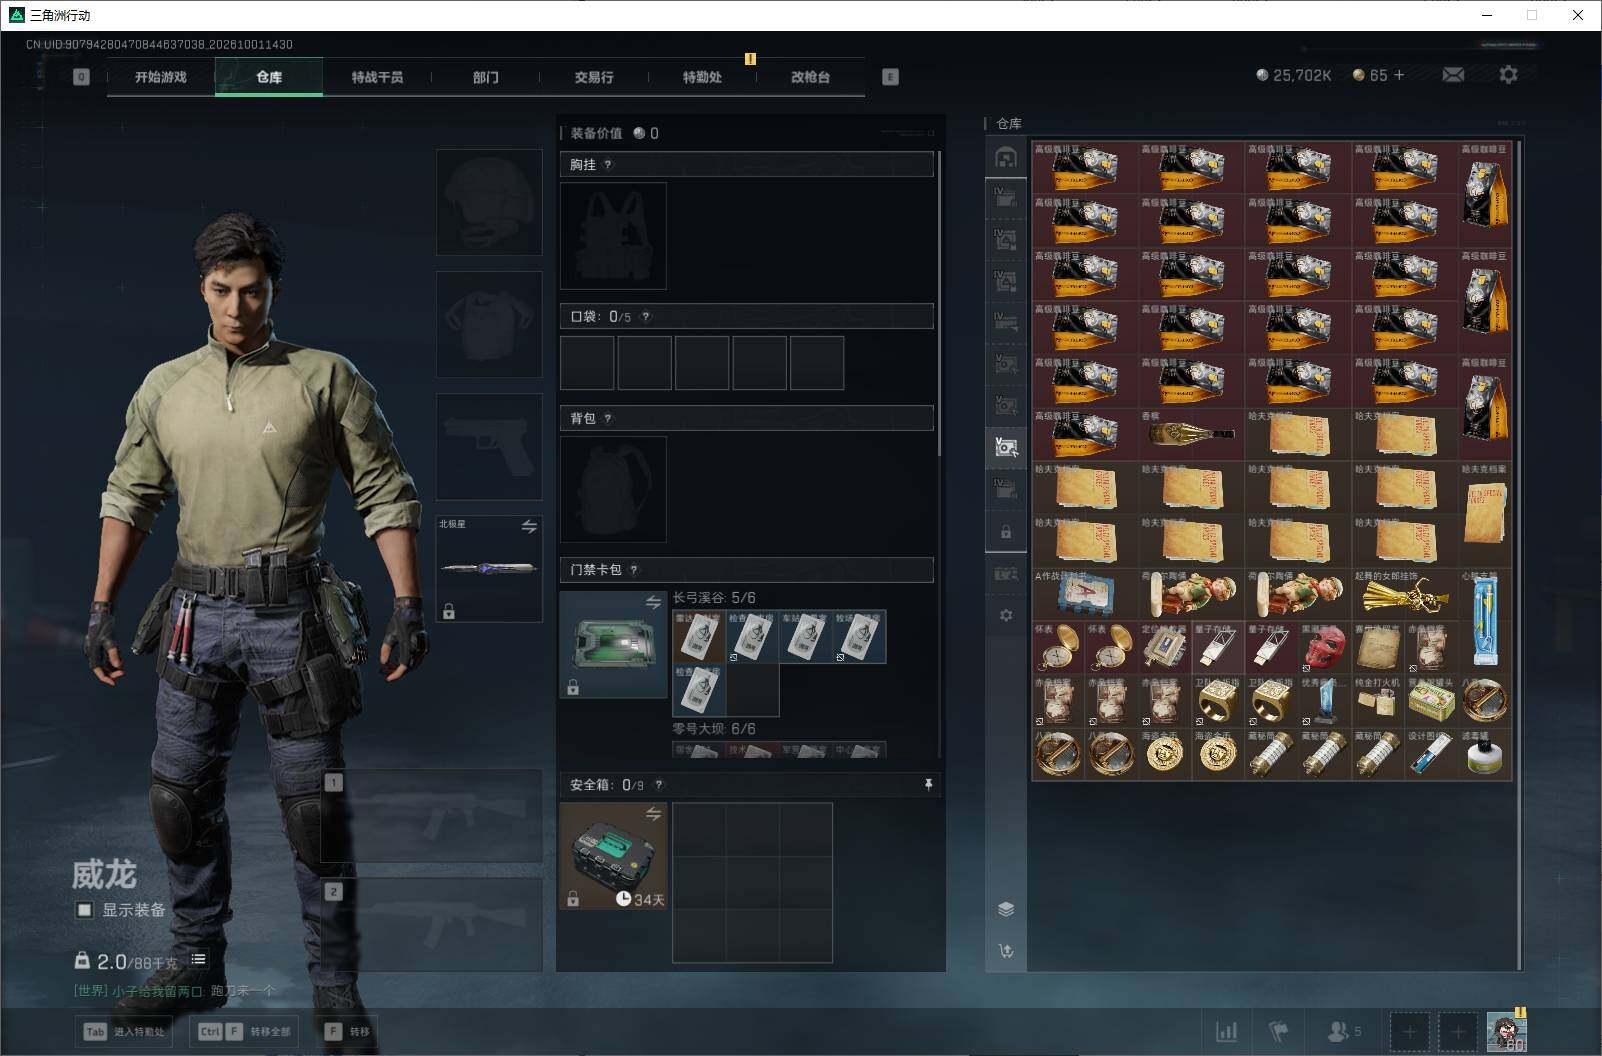1602x1056 pixels.
Task: Click the empty helmet equipment slot
Action: (489, 202)
